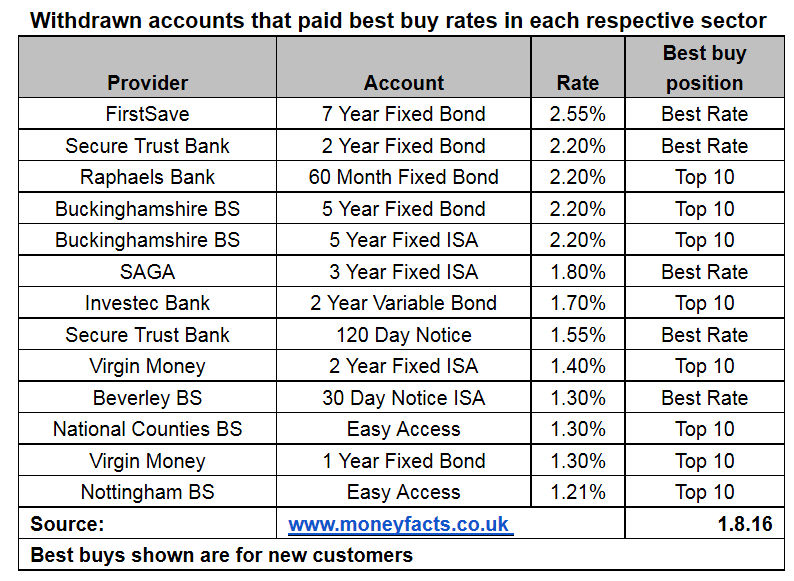This screenshot has width=794, height=581.
Task: Select the FirstSave provider cell
Action: (148, 114)
